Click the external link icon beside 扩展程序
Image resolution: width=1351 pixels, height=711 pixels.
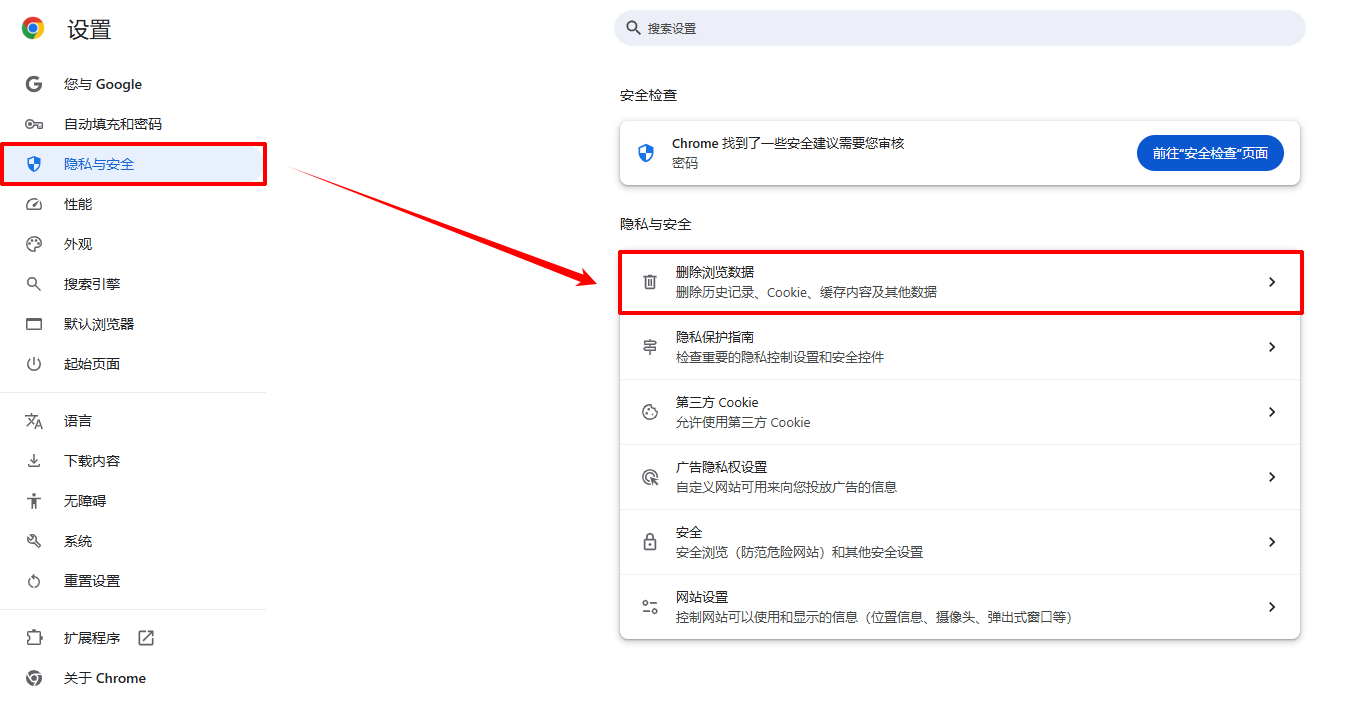pyautogui.click(x=146, y=638)
